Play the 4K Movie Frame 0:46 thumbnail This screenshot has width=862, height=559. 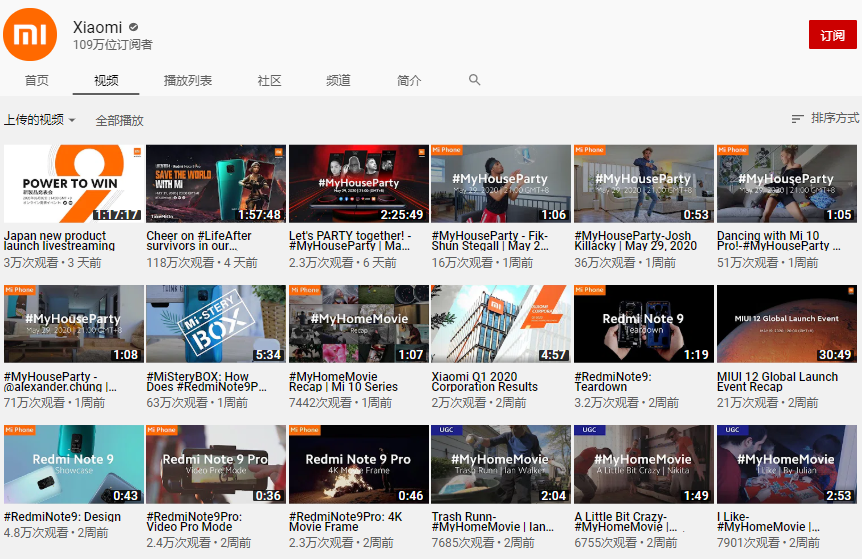click(x=358, y=464)
